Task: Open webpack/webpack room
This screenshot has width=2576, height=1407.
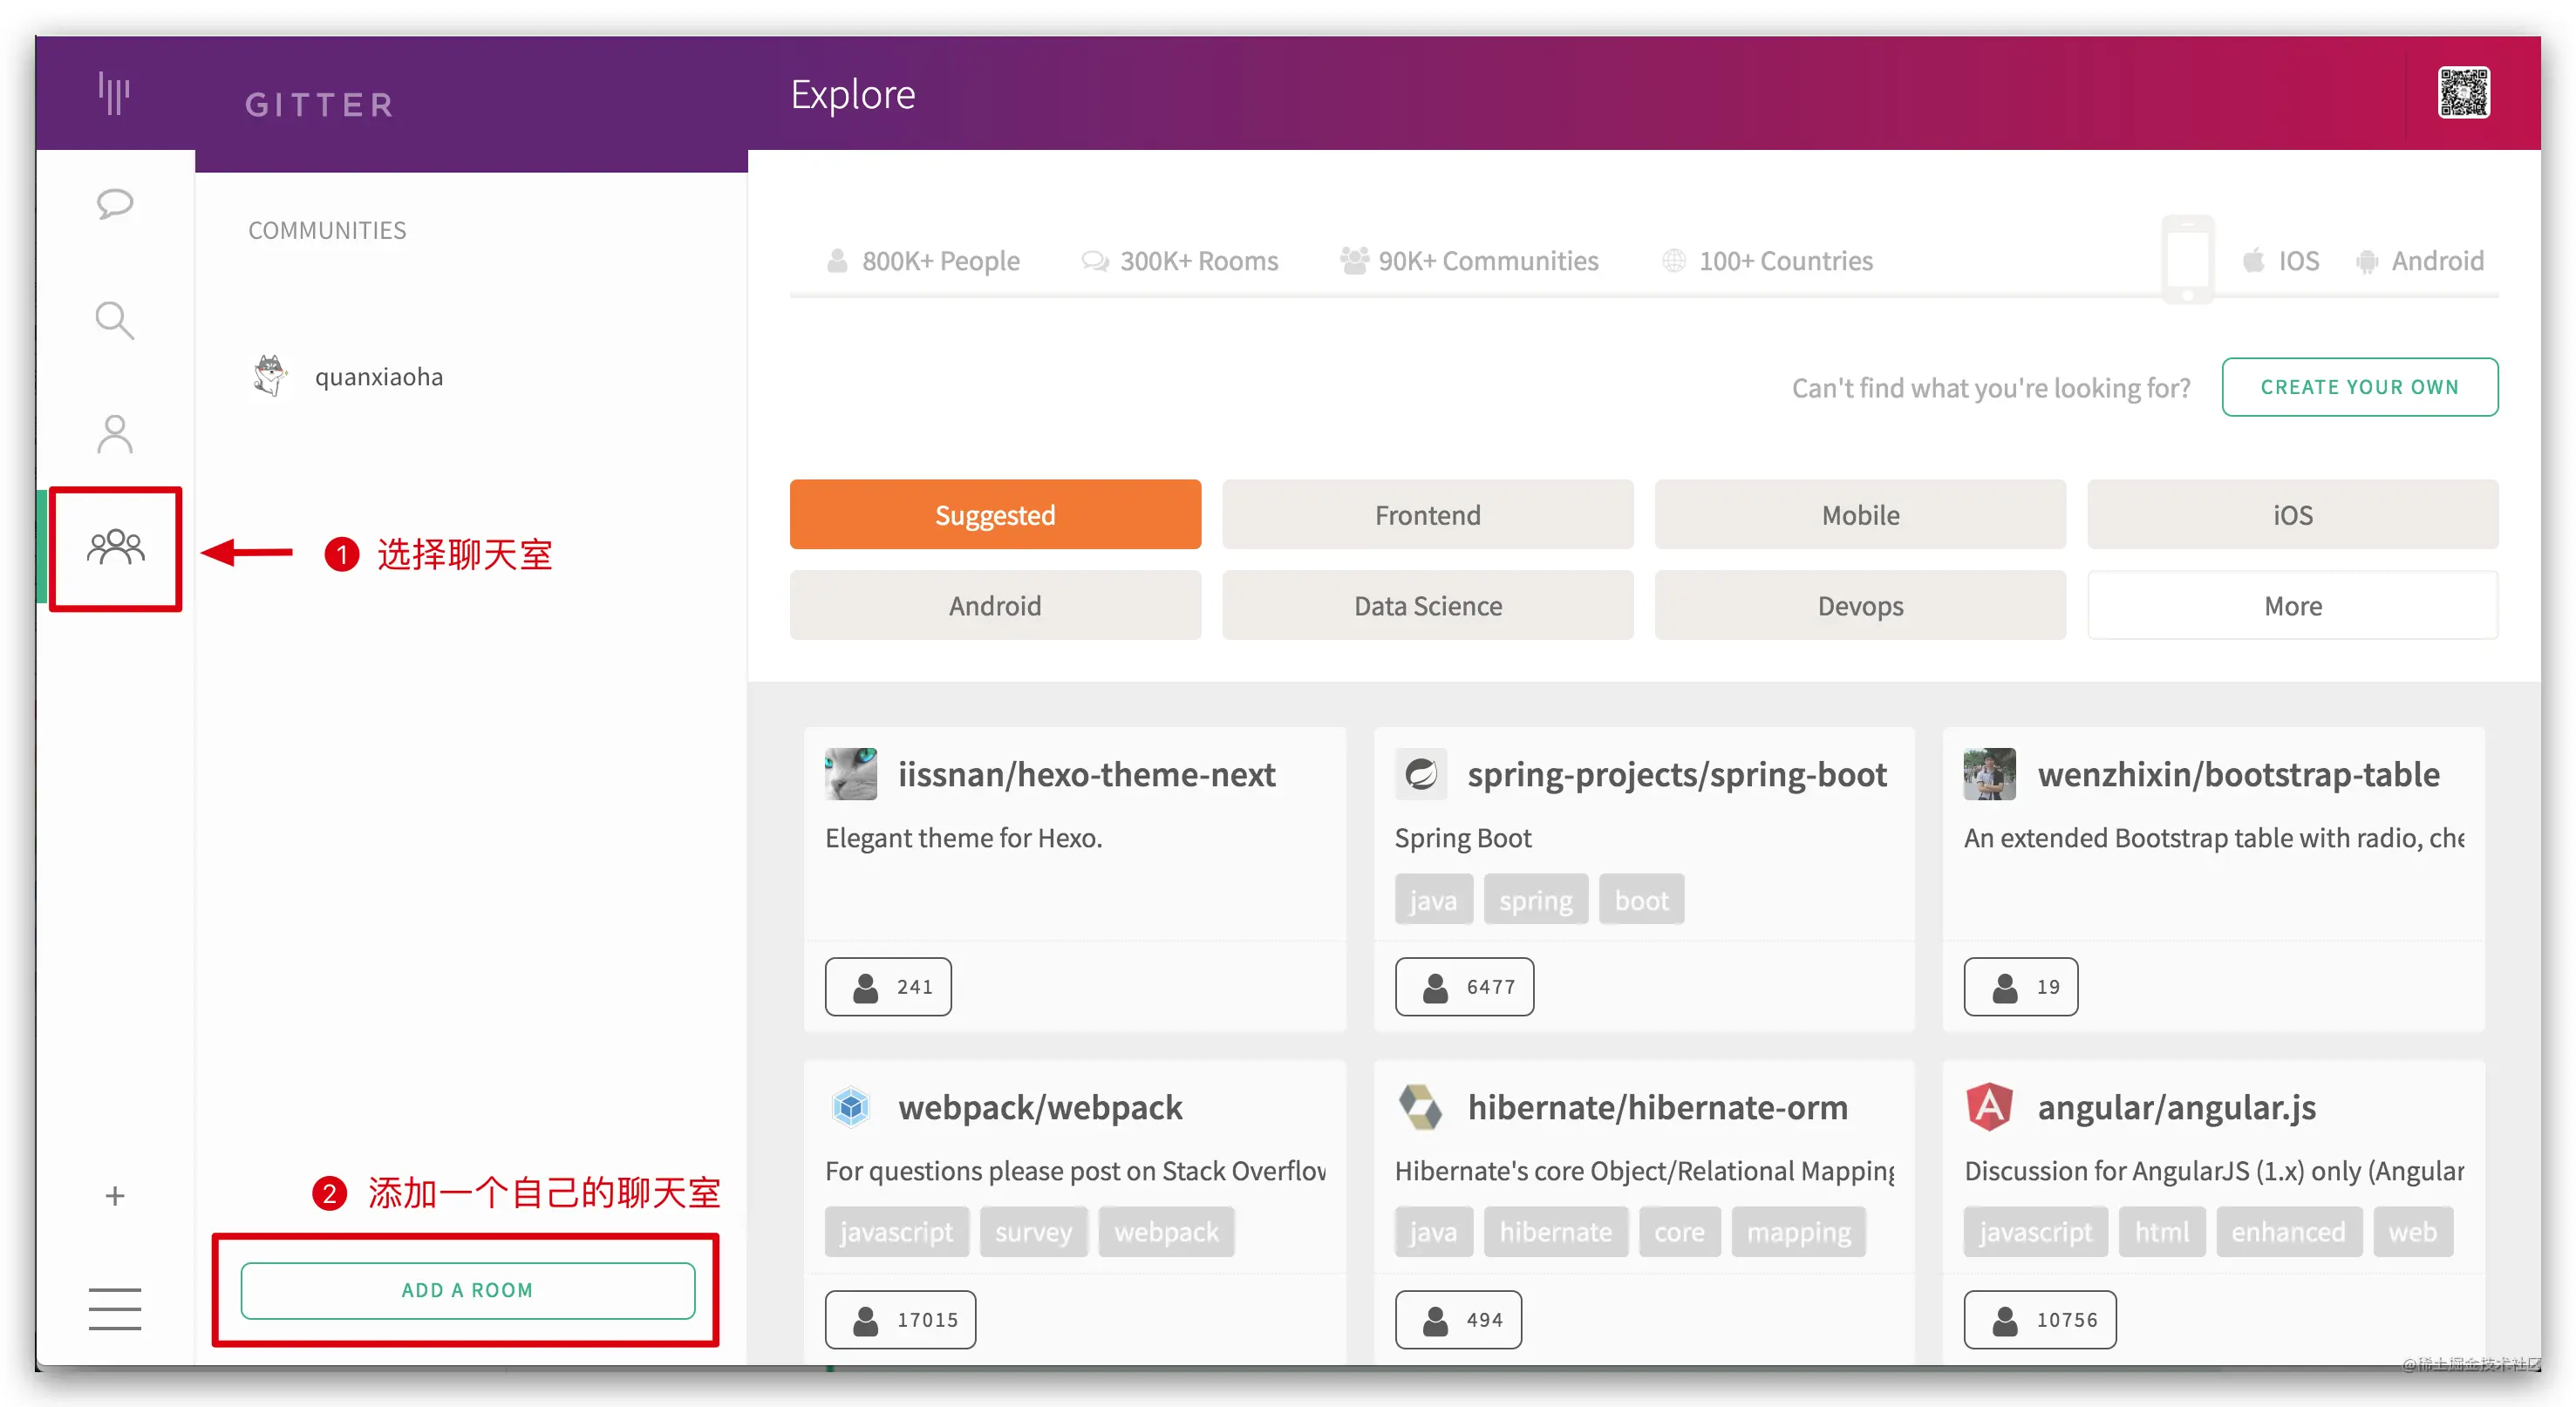Action: pyautogui.click(x=1040, y=1107)
